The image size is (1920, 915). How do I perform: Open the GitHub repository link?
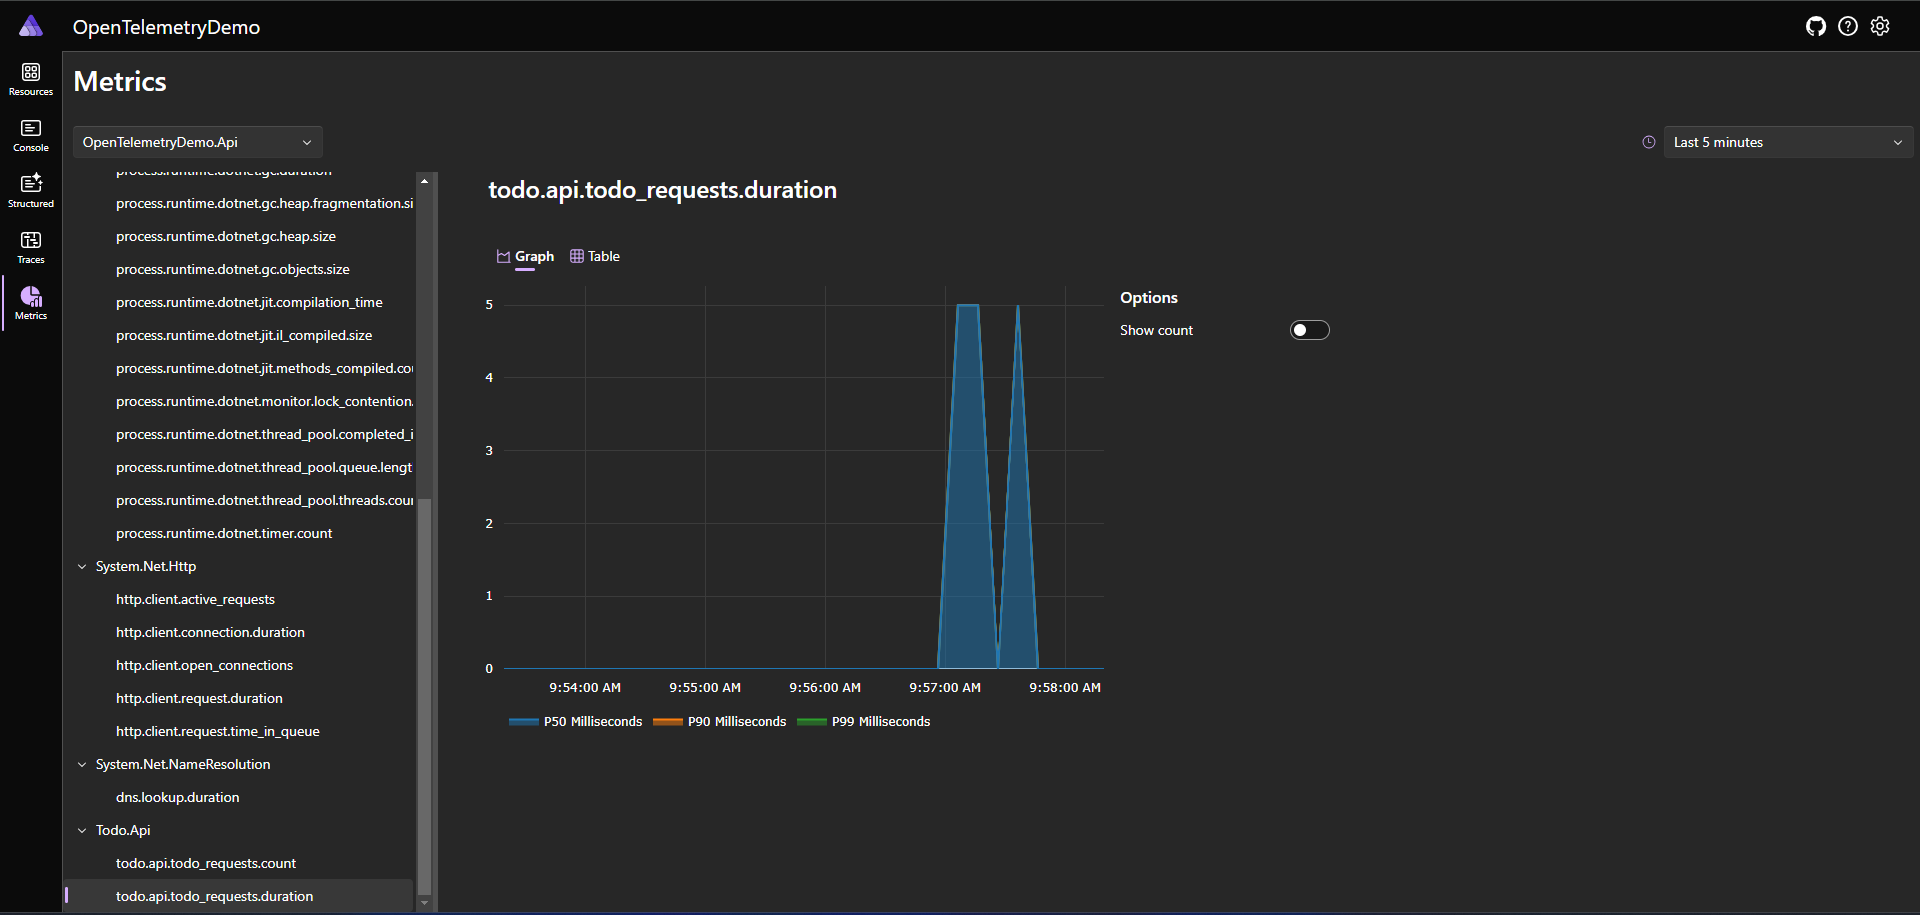[1817, 26]
